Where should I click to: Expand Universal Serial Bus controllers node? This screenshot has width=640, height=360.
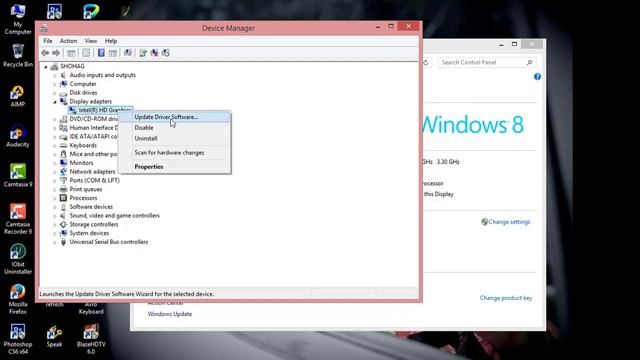55,242
